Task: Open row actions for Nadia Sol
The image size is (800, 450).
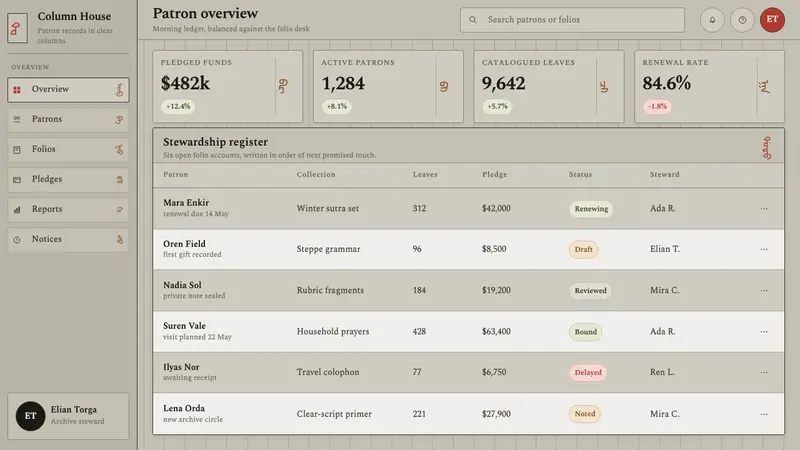Action: coord(764,290)
